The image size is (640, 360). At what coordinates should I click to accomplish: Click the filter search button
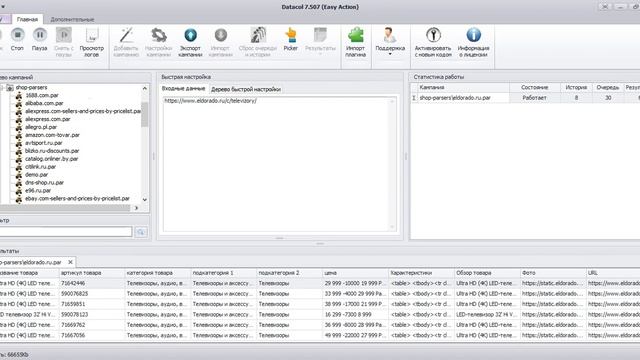[141, 232]
